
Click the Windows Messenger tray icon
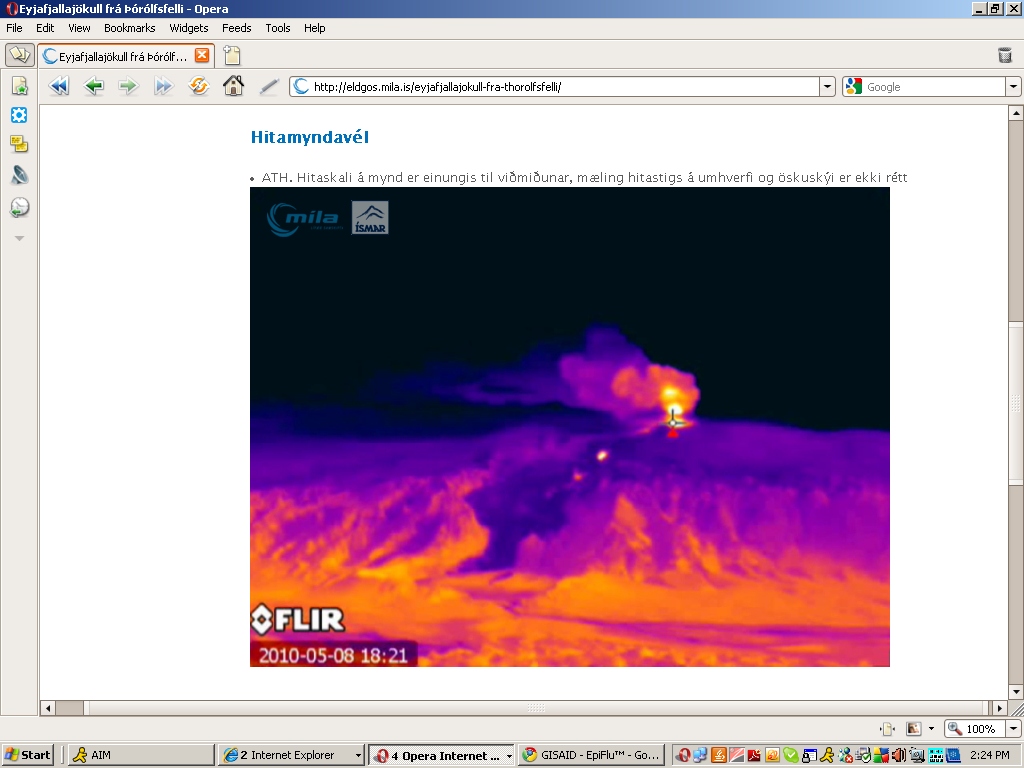[x=844, y=756]
